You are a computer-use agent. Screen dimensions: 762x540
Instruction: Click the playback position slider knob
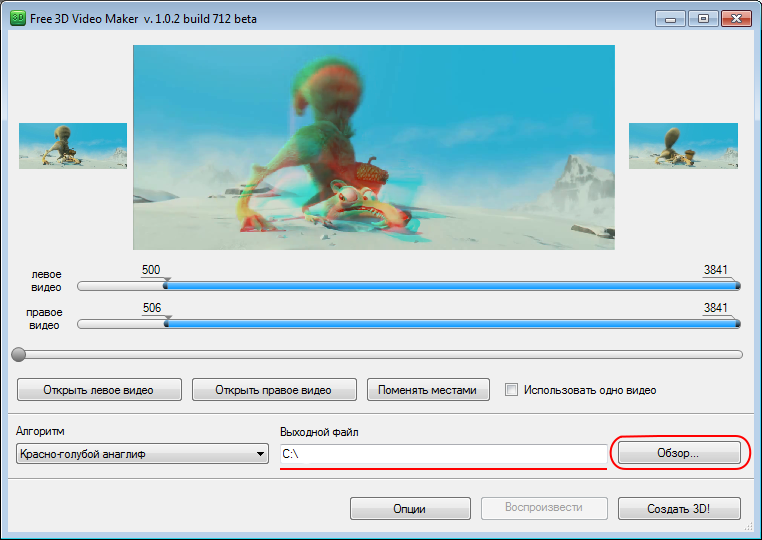click(18, 354)
